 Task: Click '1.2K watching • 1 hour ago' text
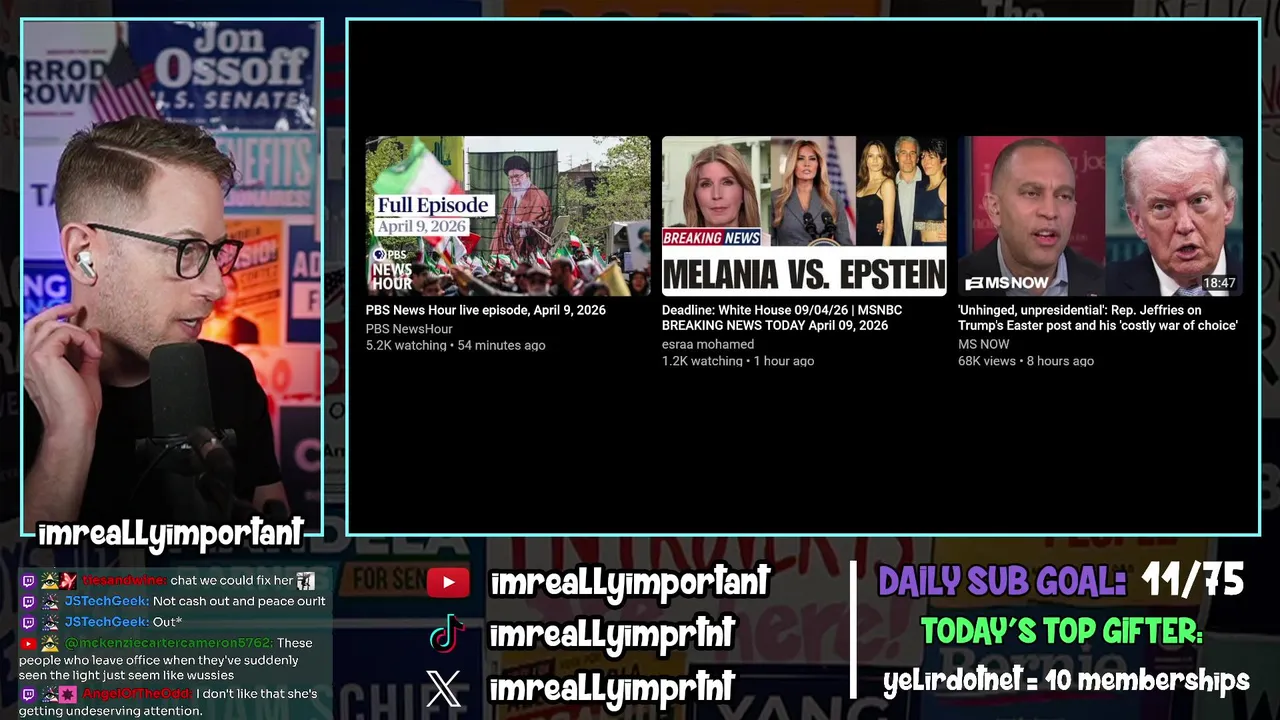pos(738,361)
